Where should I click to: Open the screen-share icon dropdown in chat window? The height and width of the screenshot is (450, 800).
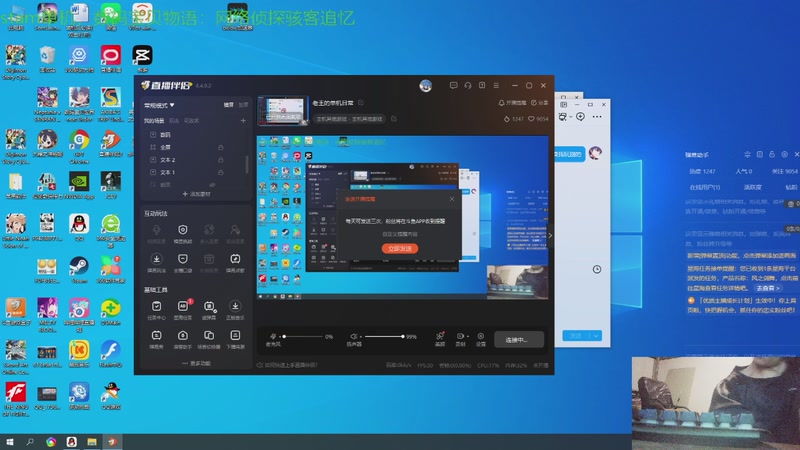pos(570,117)
